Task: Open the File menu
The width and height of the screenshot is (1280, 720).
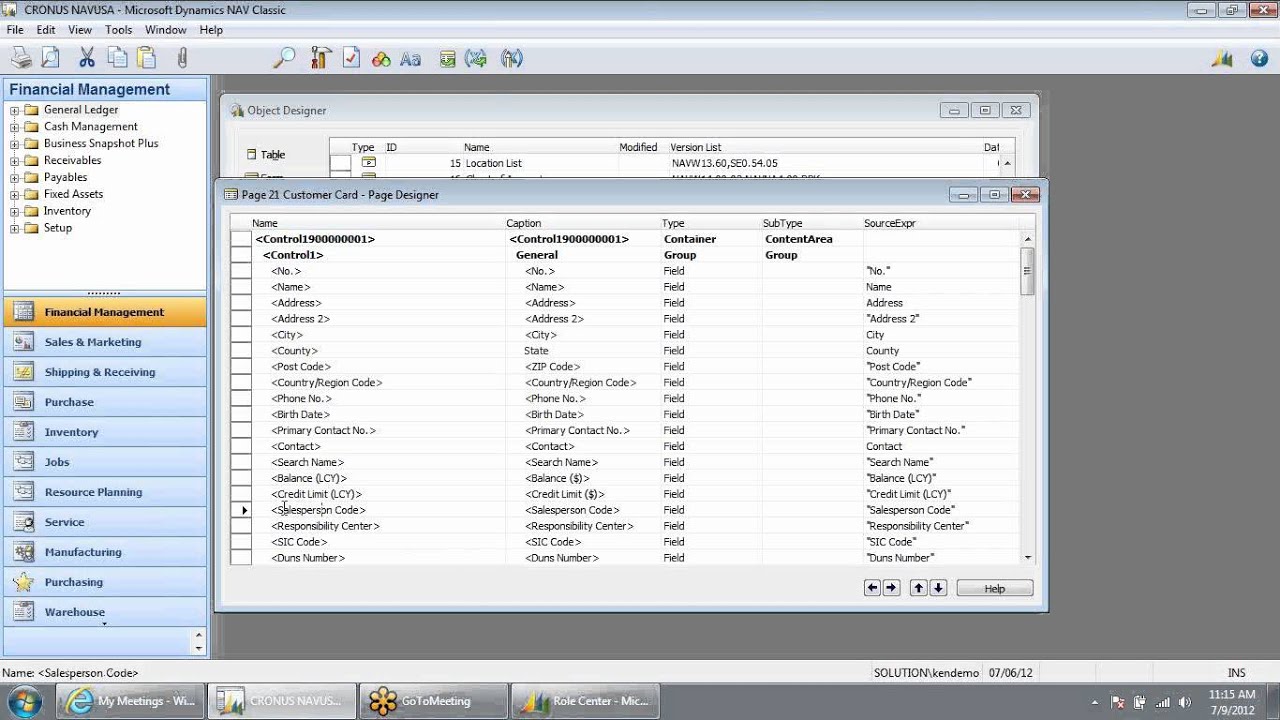Action: tap(15, 30)
